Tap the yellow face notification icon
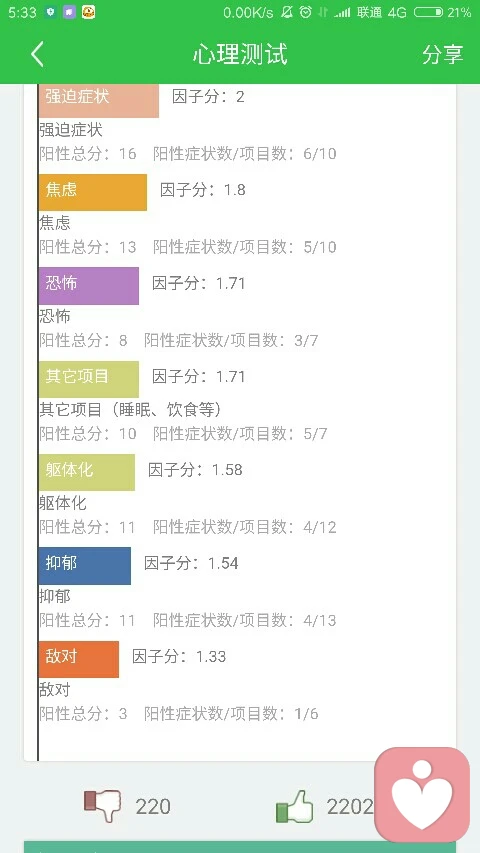480x853 pixels. tap(89, 12)
